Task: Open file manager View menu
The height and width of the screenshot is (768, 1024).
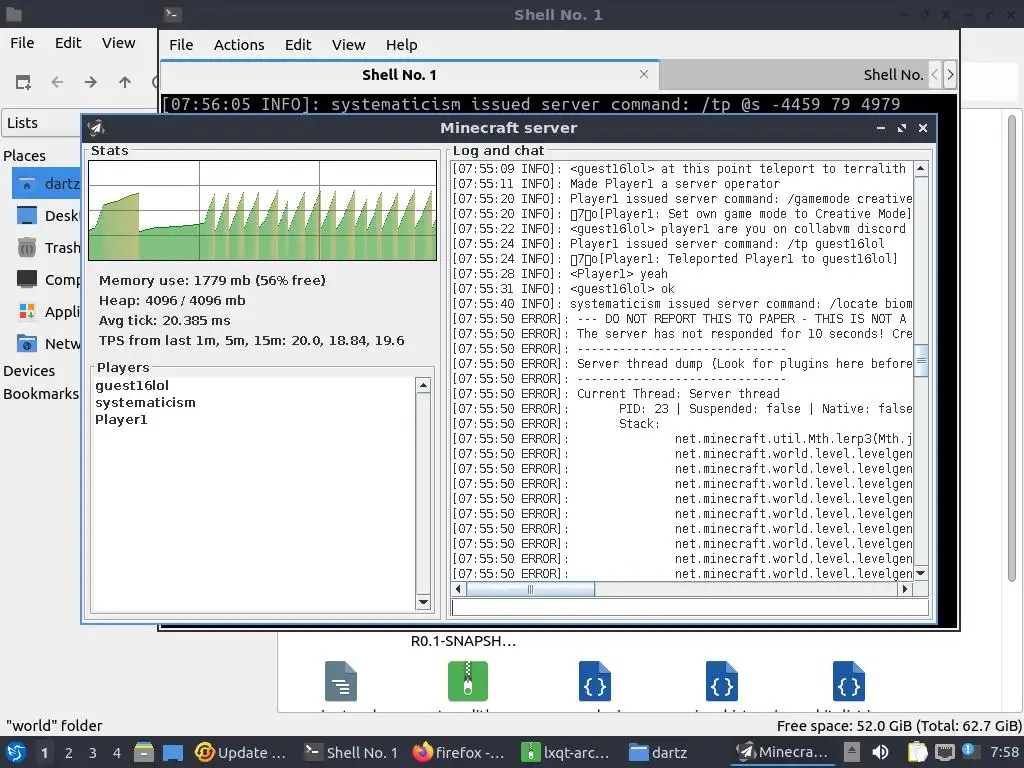Action: 118,42
